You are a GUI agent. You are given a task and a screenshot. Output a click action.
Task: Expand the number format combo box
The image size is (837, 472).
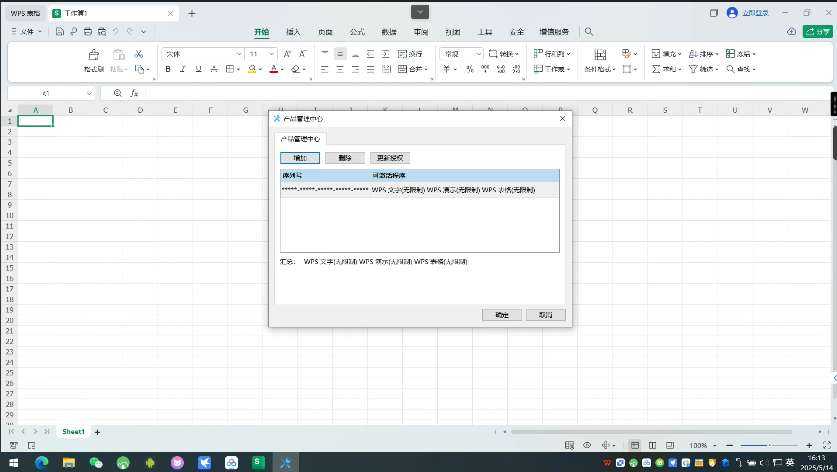(x=478, y=54)
